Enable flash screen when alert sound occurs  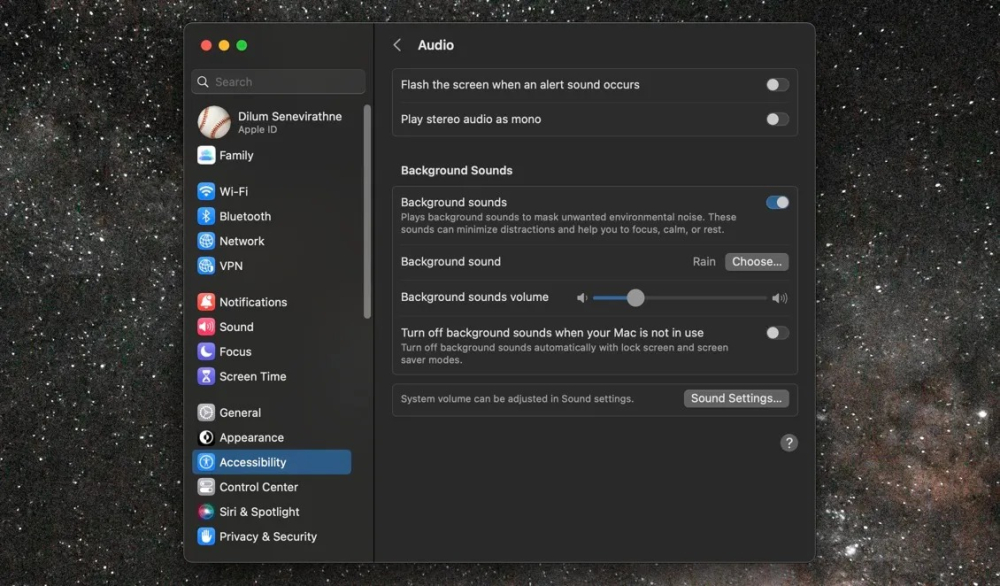click(777, 85)
